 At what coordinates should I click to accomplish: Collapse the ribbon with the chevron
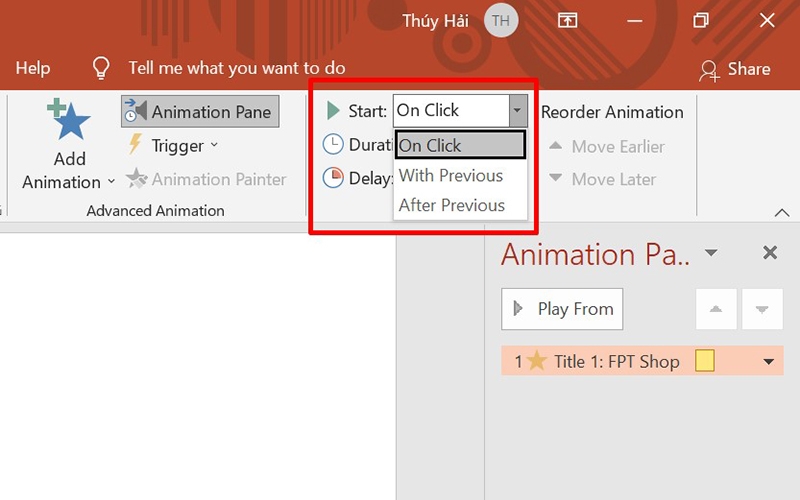[782, 212]
